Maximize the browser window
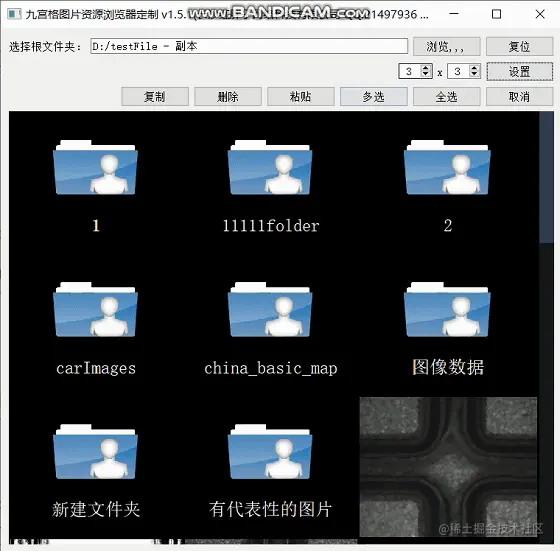The image size is (560, 551). pyautogui.click(x=496, y=14)
